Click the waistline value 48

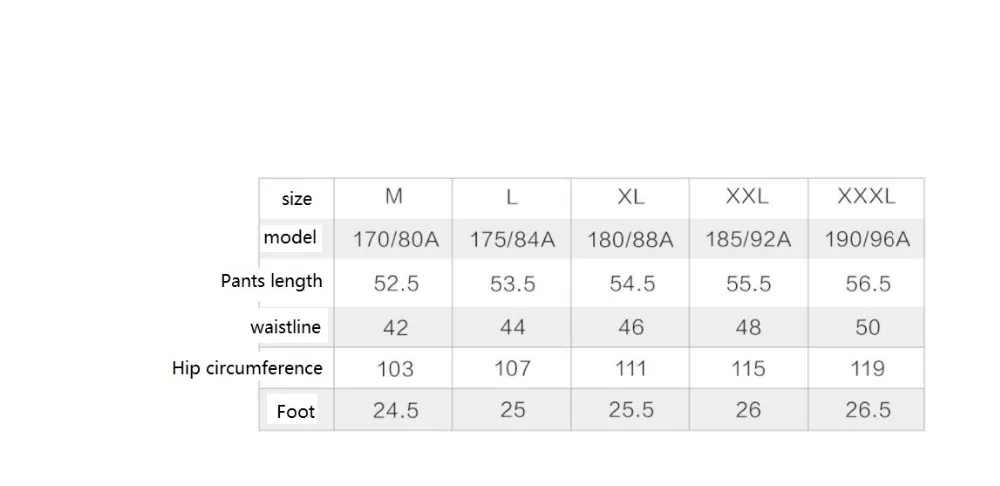click(748, 327)
